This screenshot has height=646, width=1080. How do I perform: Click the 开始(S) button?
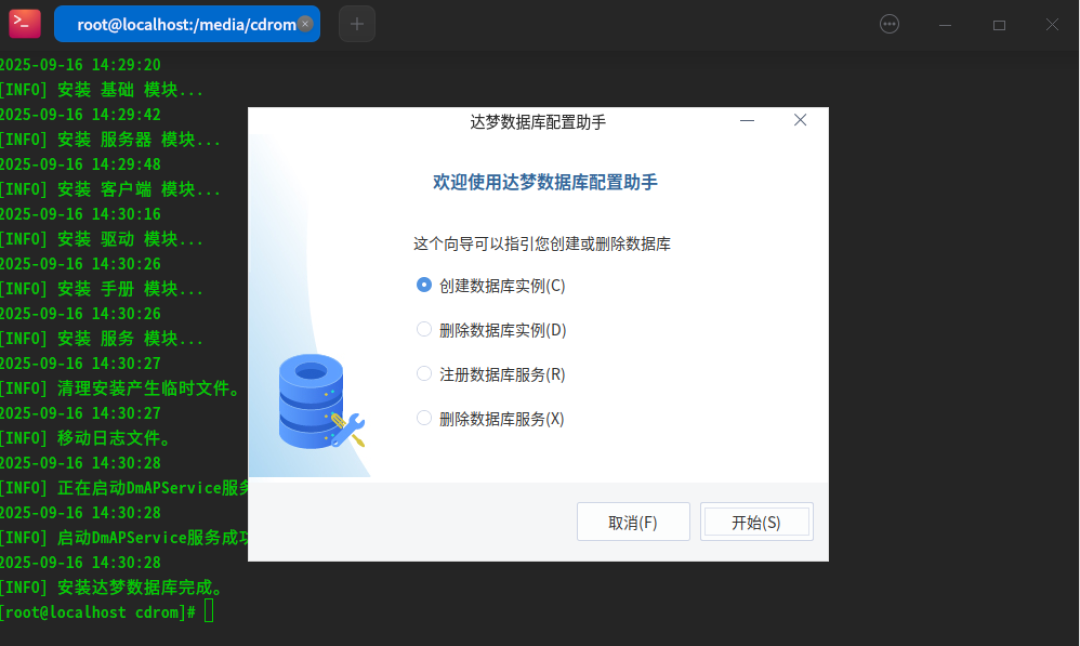point(756,522)
